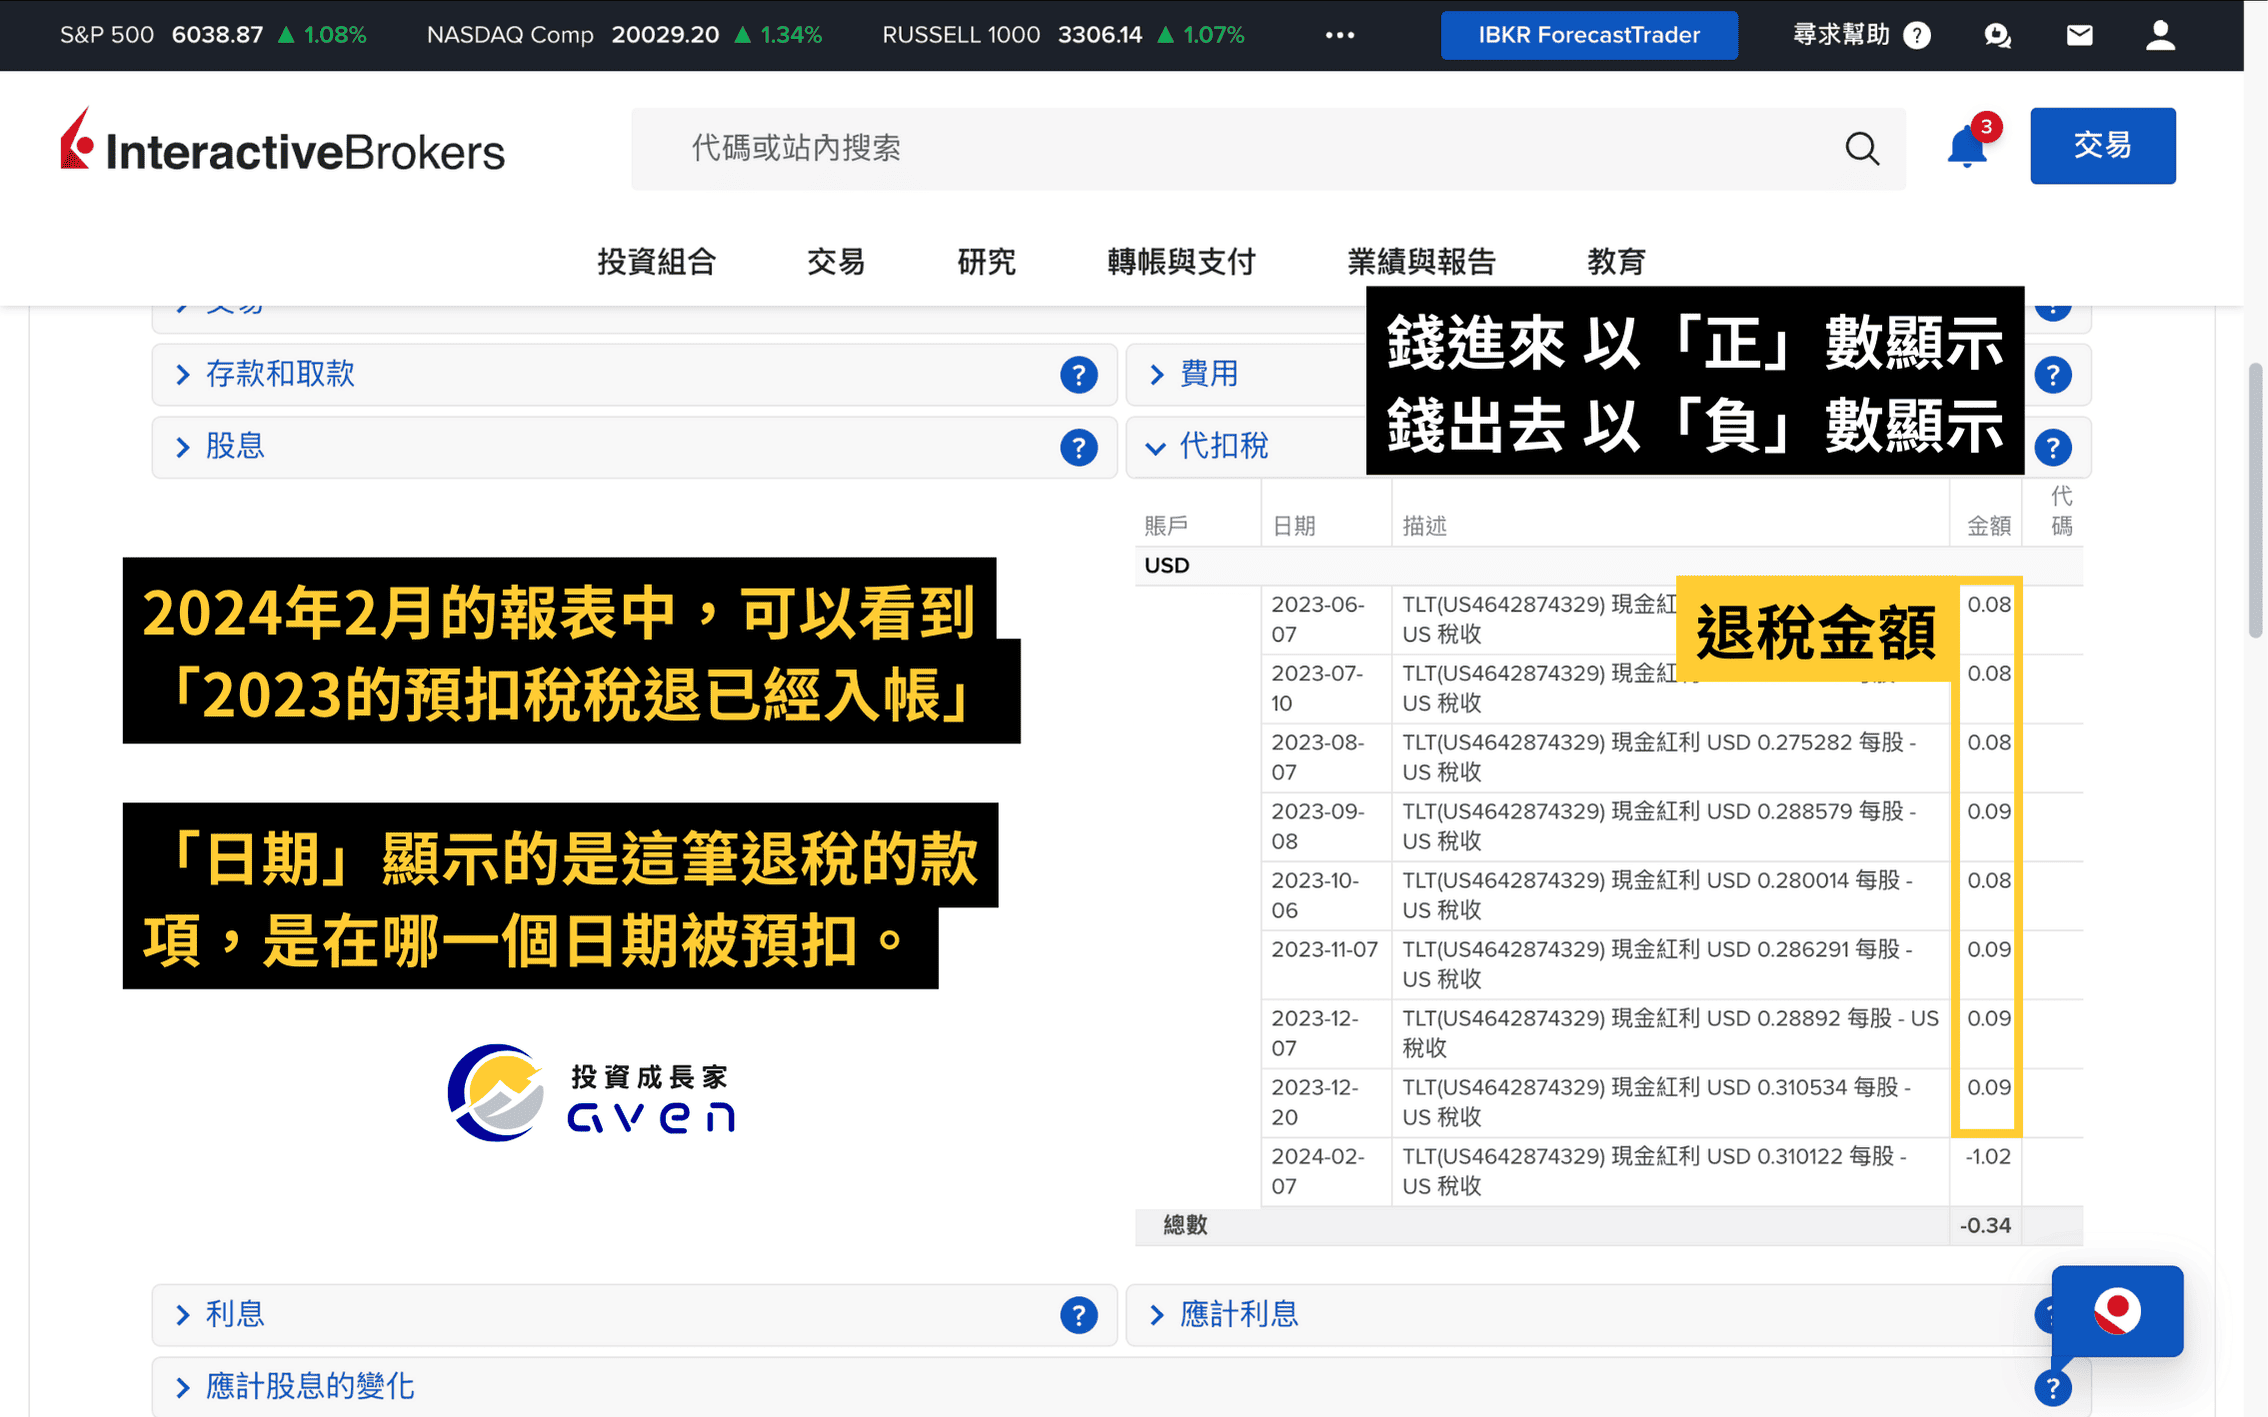
Task: Open the 研究 menu
Action: click(x=986, y=262)
